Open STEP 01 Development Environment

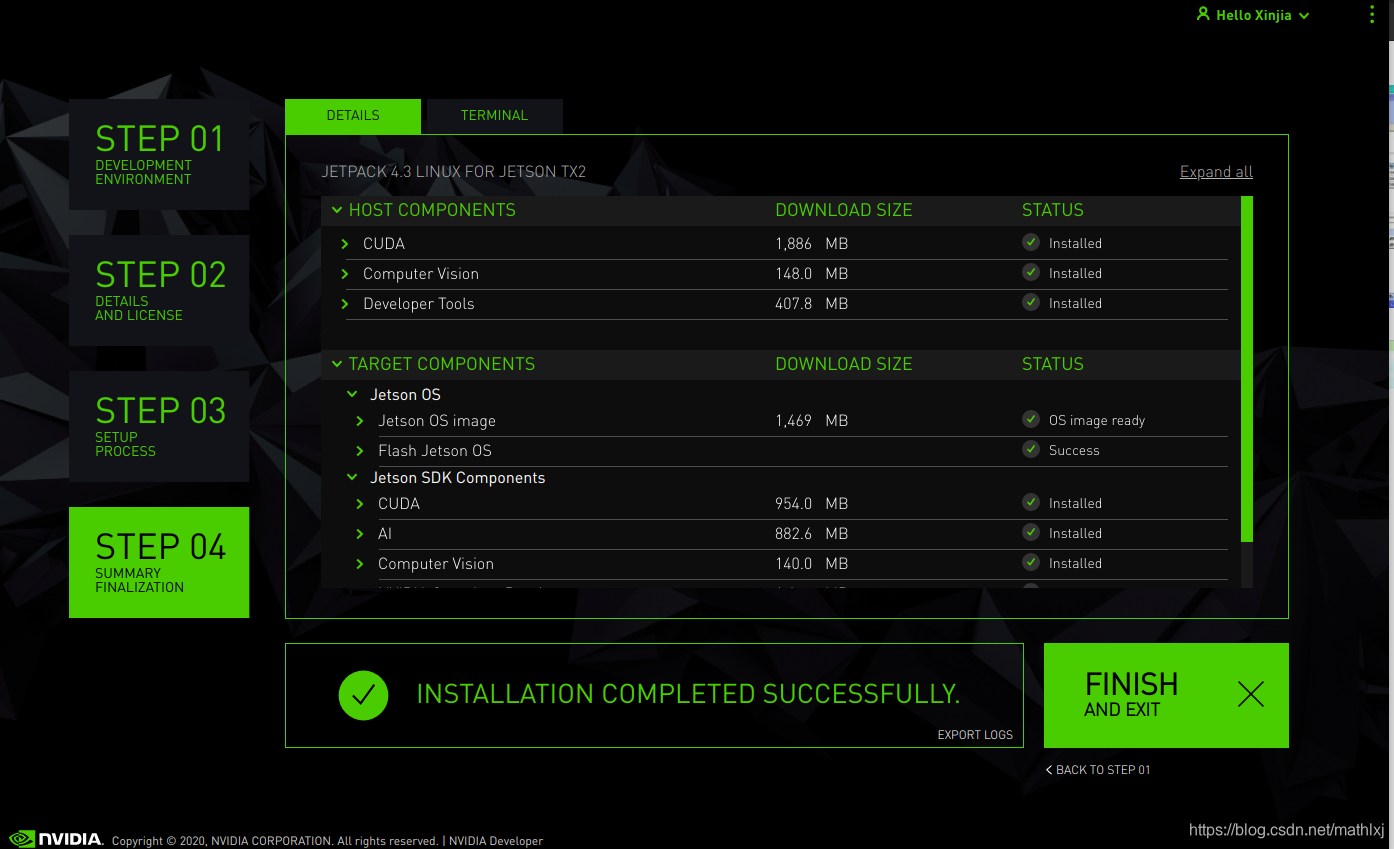[159, 154]
